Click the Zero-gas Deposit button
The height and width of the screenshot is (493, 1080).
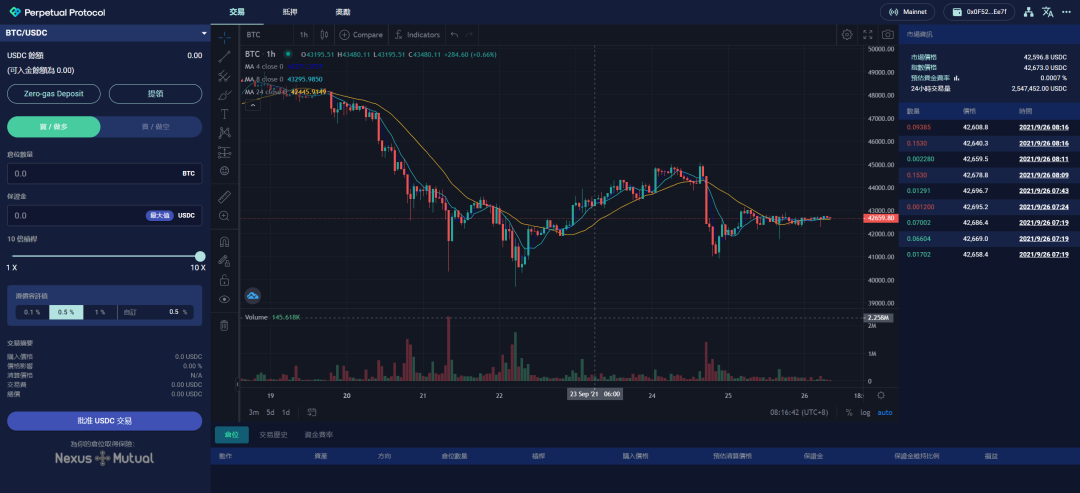[x=54, y=94]
